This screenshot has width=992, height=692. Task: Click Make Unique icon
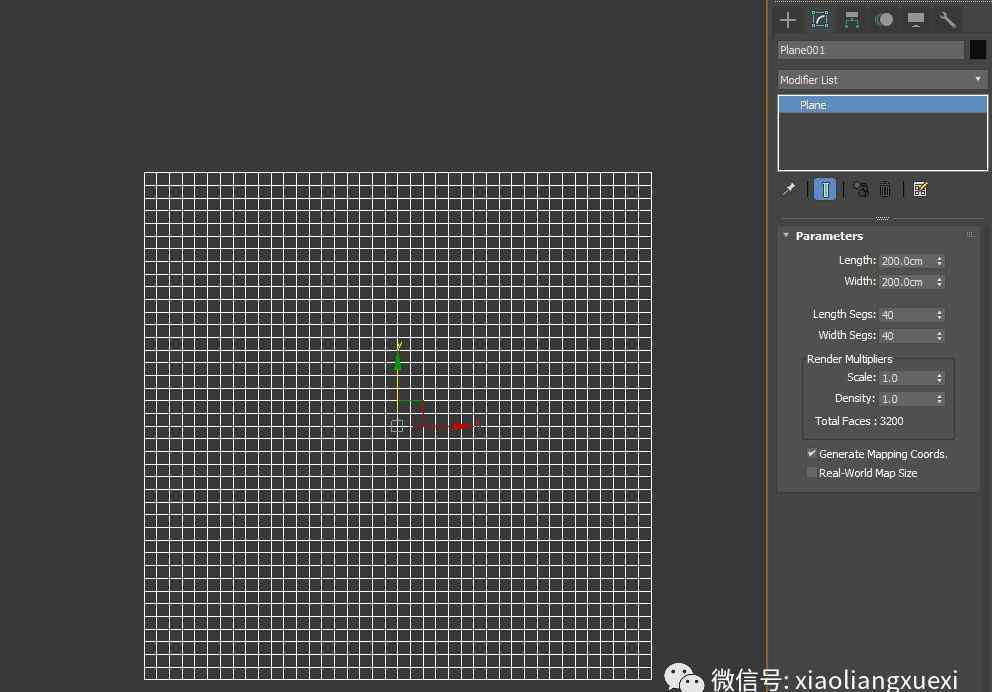(860, 189)
